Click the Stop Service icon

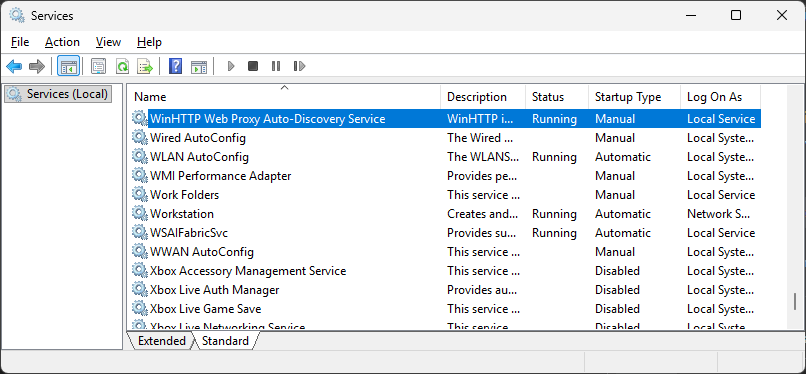[x=253, y=66]
